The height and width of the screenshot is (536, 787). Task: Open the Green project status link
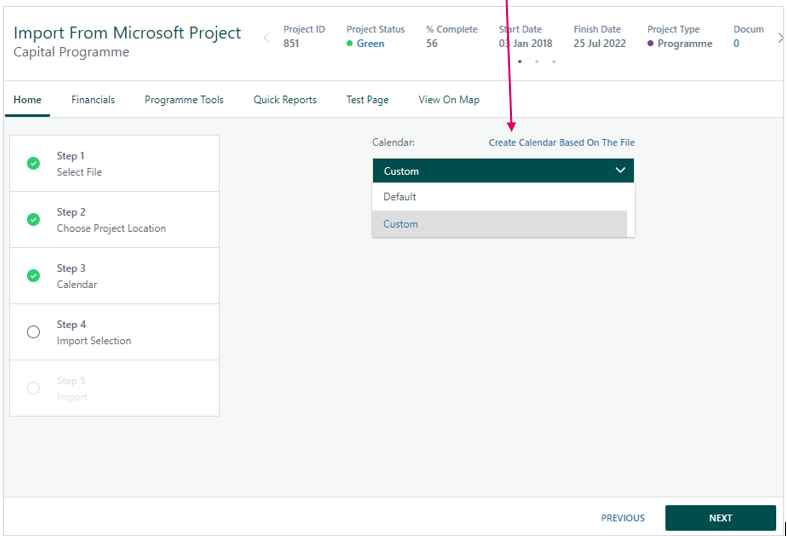[x=370, y=44]
